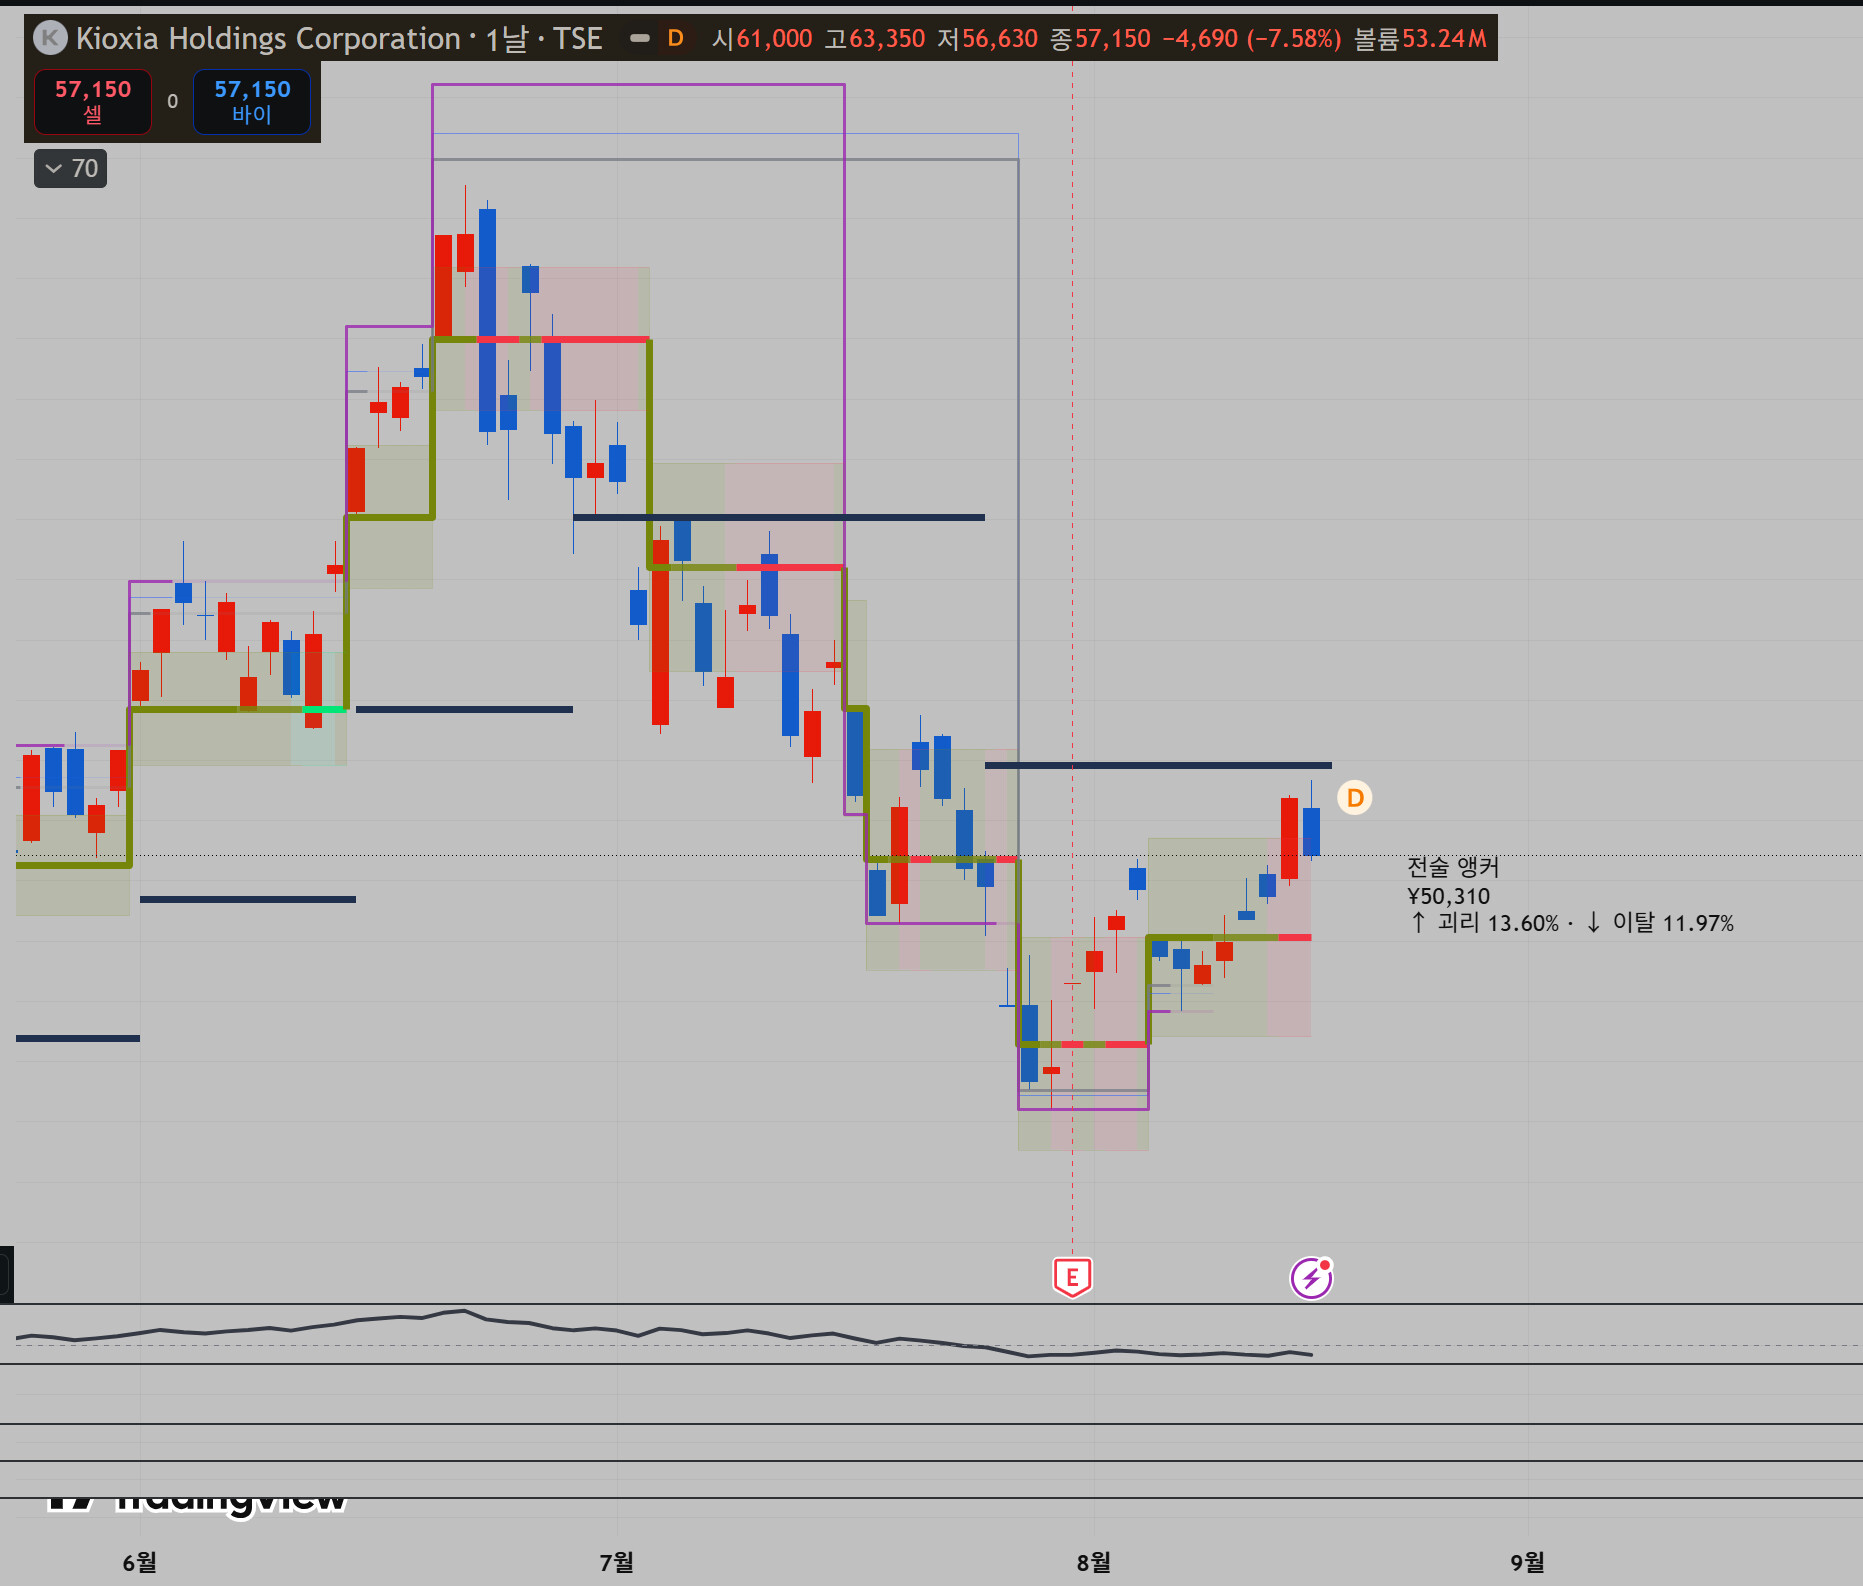This screenshot has height=1586, width=1863.
Task: Click the 8월 label on the time axis
Action: [x=1094, y=1562]
